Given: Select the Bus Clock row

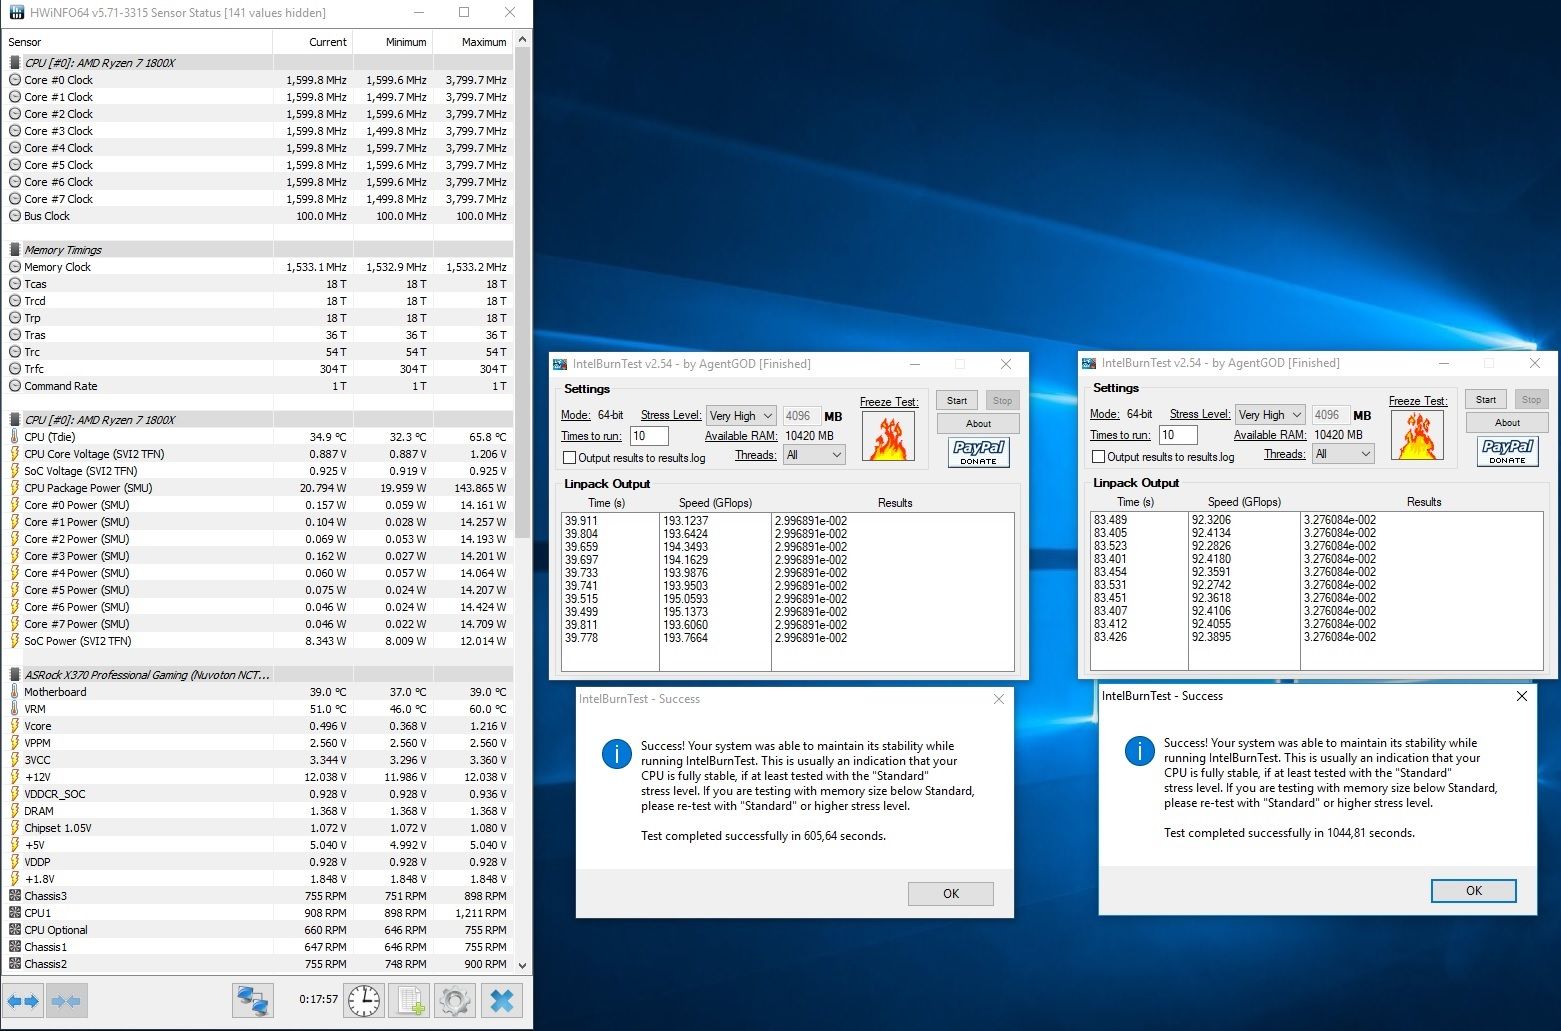Looking at the screenshot, I should coord(258,216).
